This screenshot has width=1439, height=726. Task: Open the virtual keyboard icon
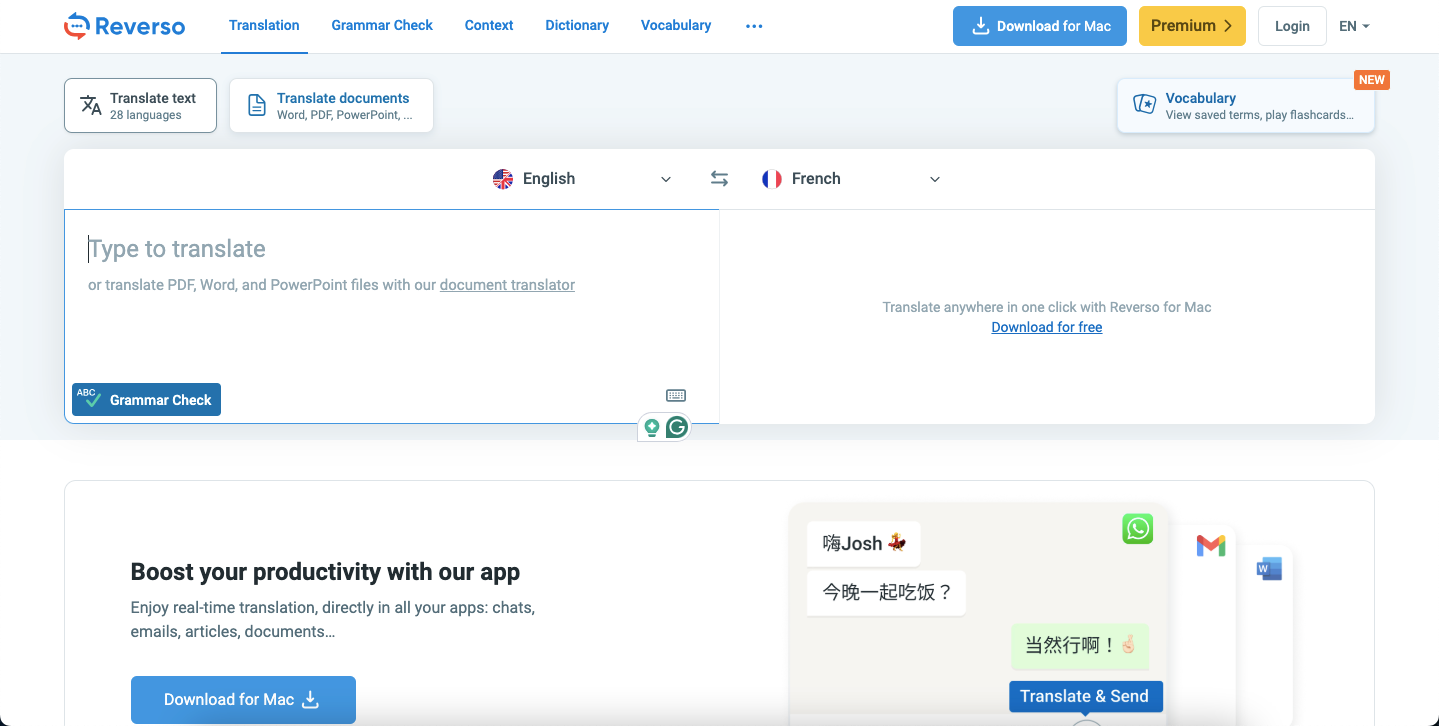click(x=676, y=395)
